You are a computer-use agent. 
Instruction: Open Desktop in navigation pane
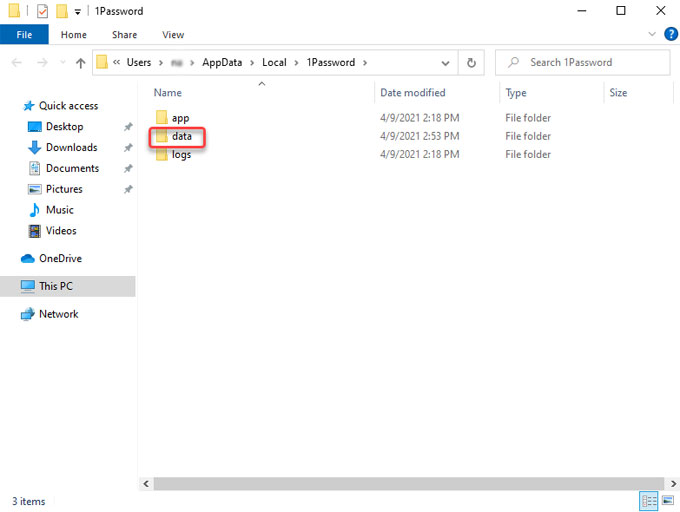[64, 127]
